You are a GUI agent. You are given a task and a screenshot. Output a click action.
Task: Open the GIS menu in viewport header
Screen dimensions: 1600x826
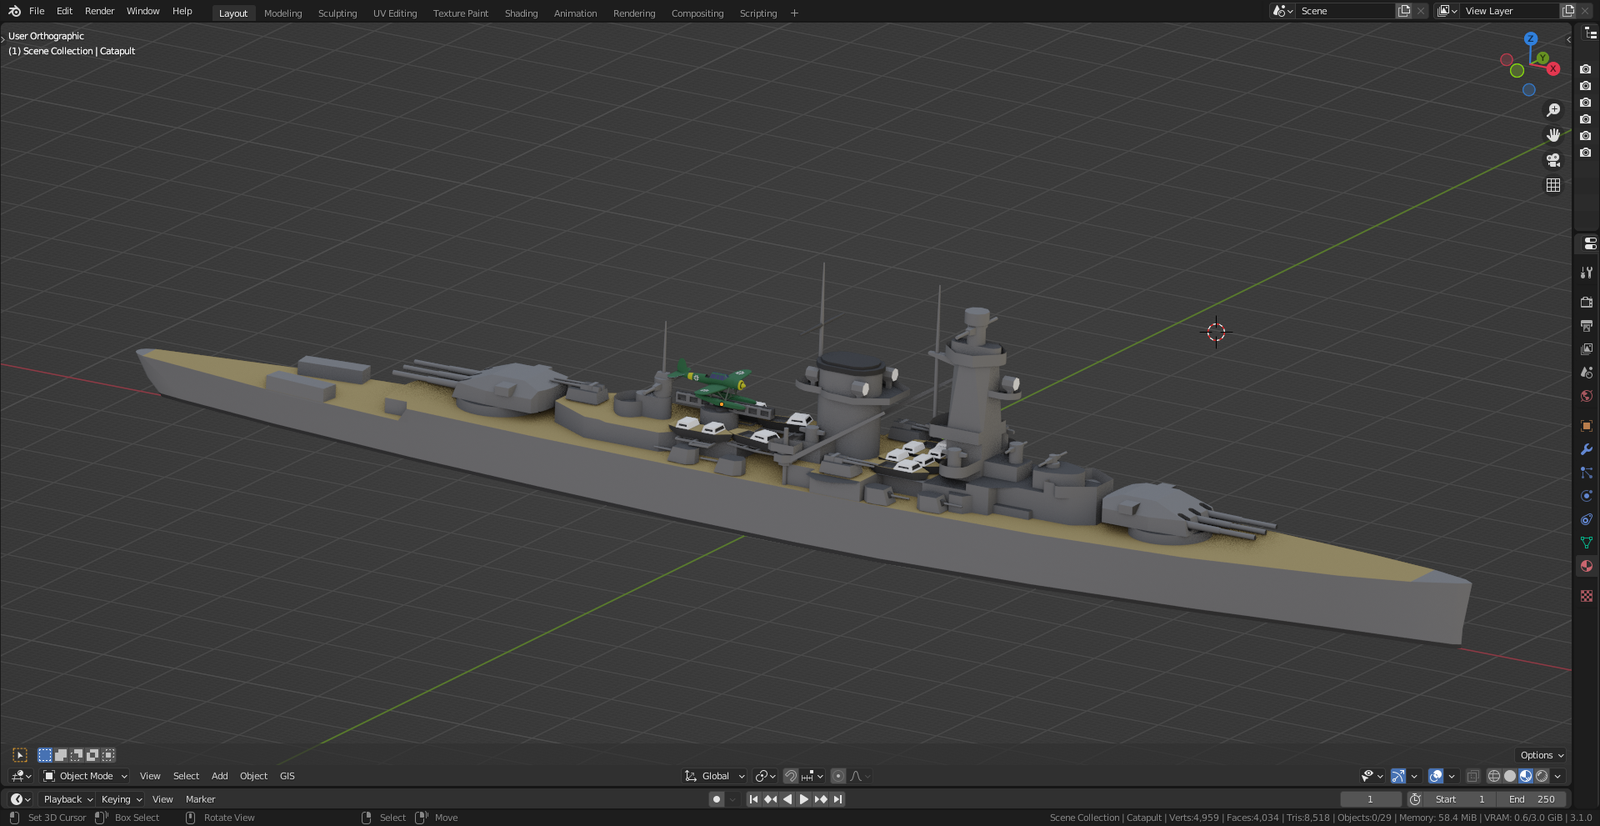[x=287, y=776]
